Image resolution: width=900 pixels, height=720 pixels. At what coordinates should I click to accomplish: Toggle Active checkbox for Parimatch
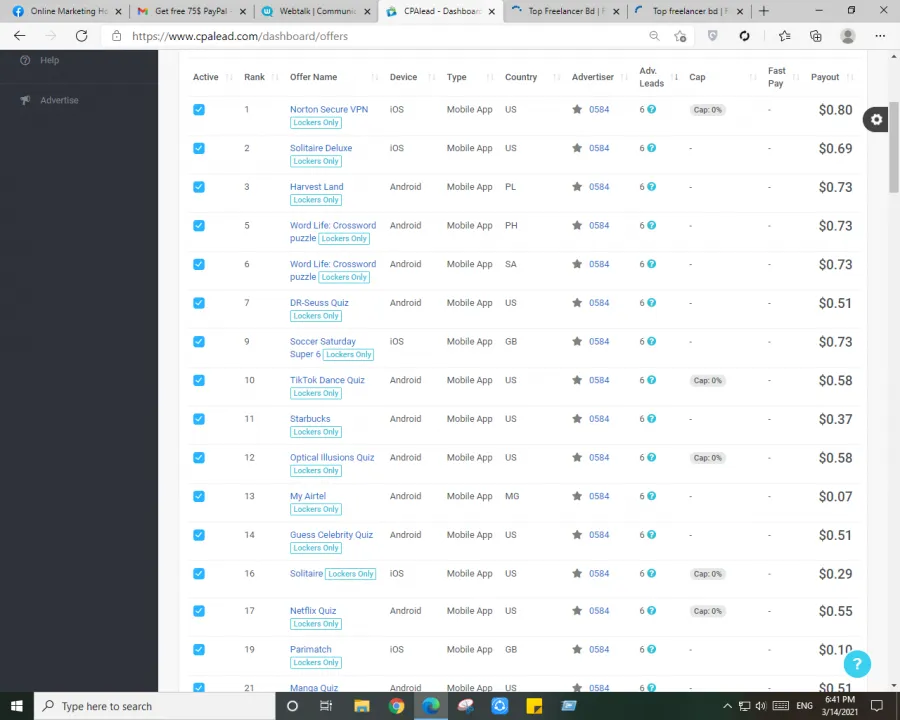pos(199,649)
